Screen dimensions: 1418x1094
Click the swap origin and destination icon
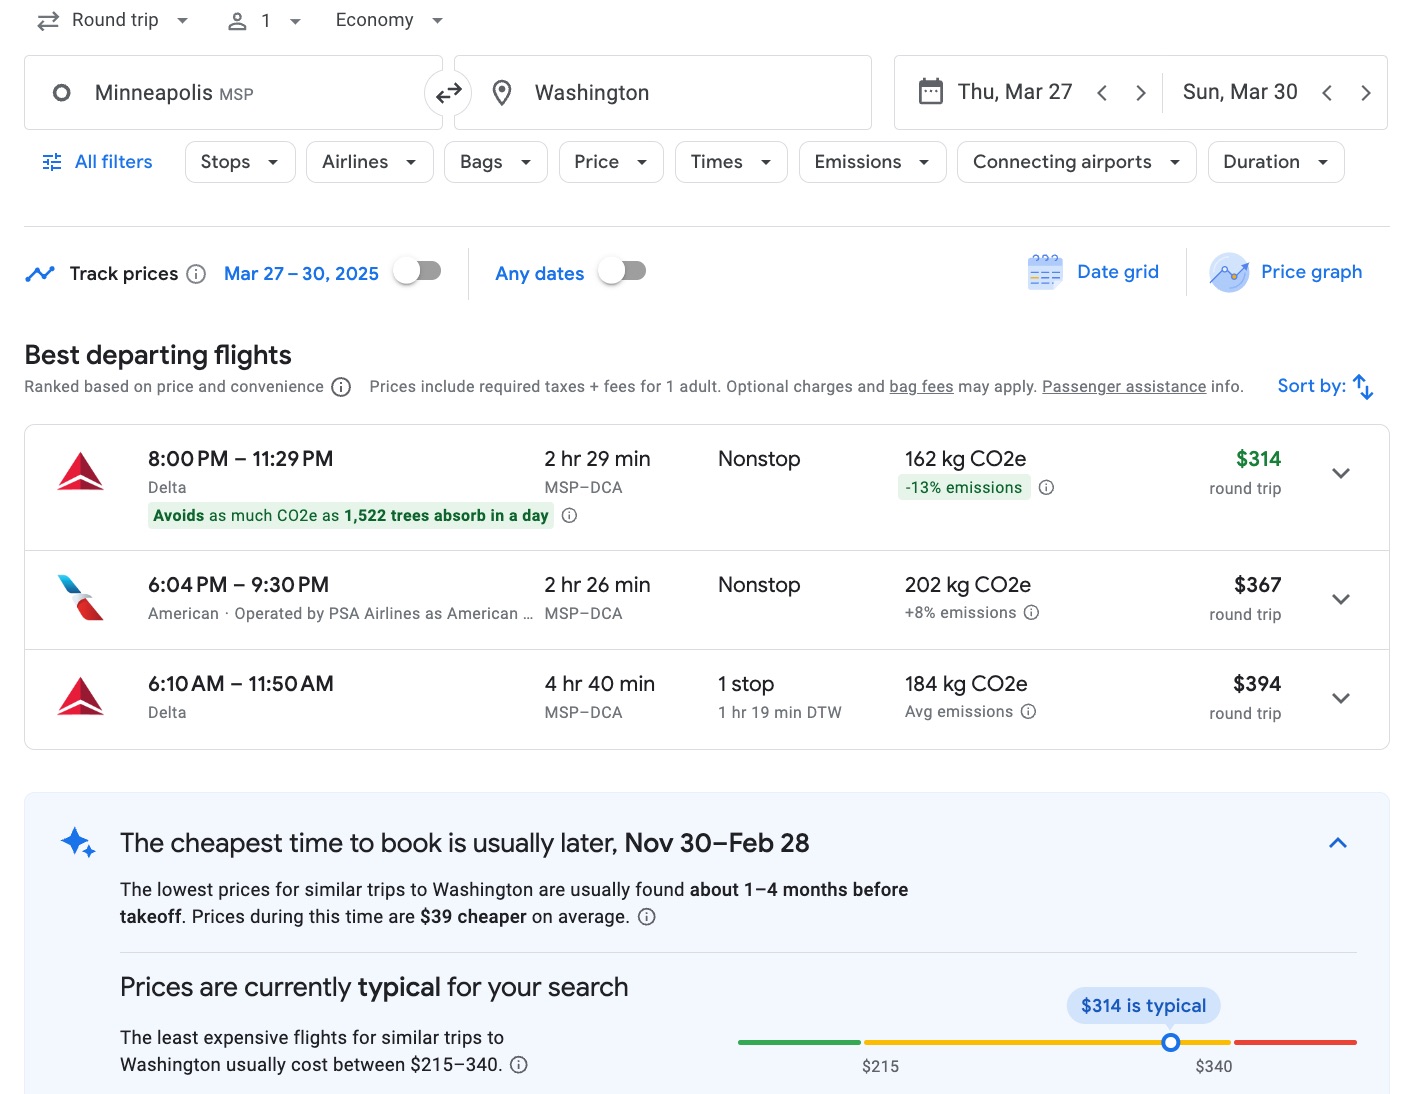pos(448,92)
